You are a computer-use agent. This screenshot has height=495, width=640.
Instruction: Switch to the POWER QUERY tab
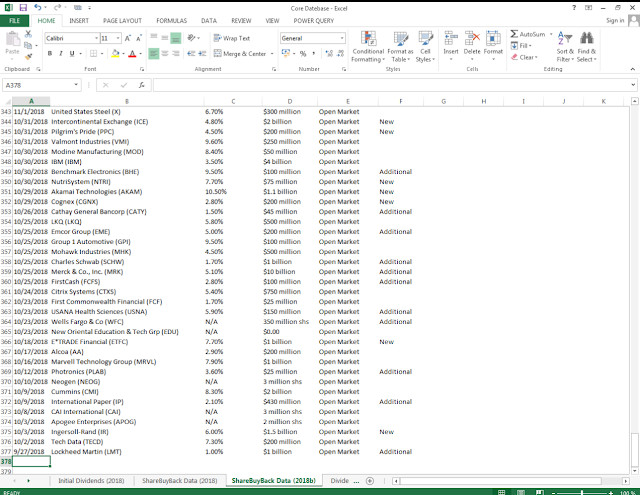click(x=313, y=21)
